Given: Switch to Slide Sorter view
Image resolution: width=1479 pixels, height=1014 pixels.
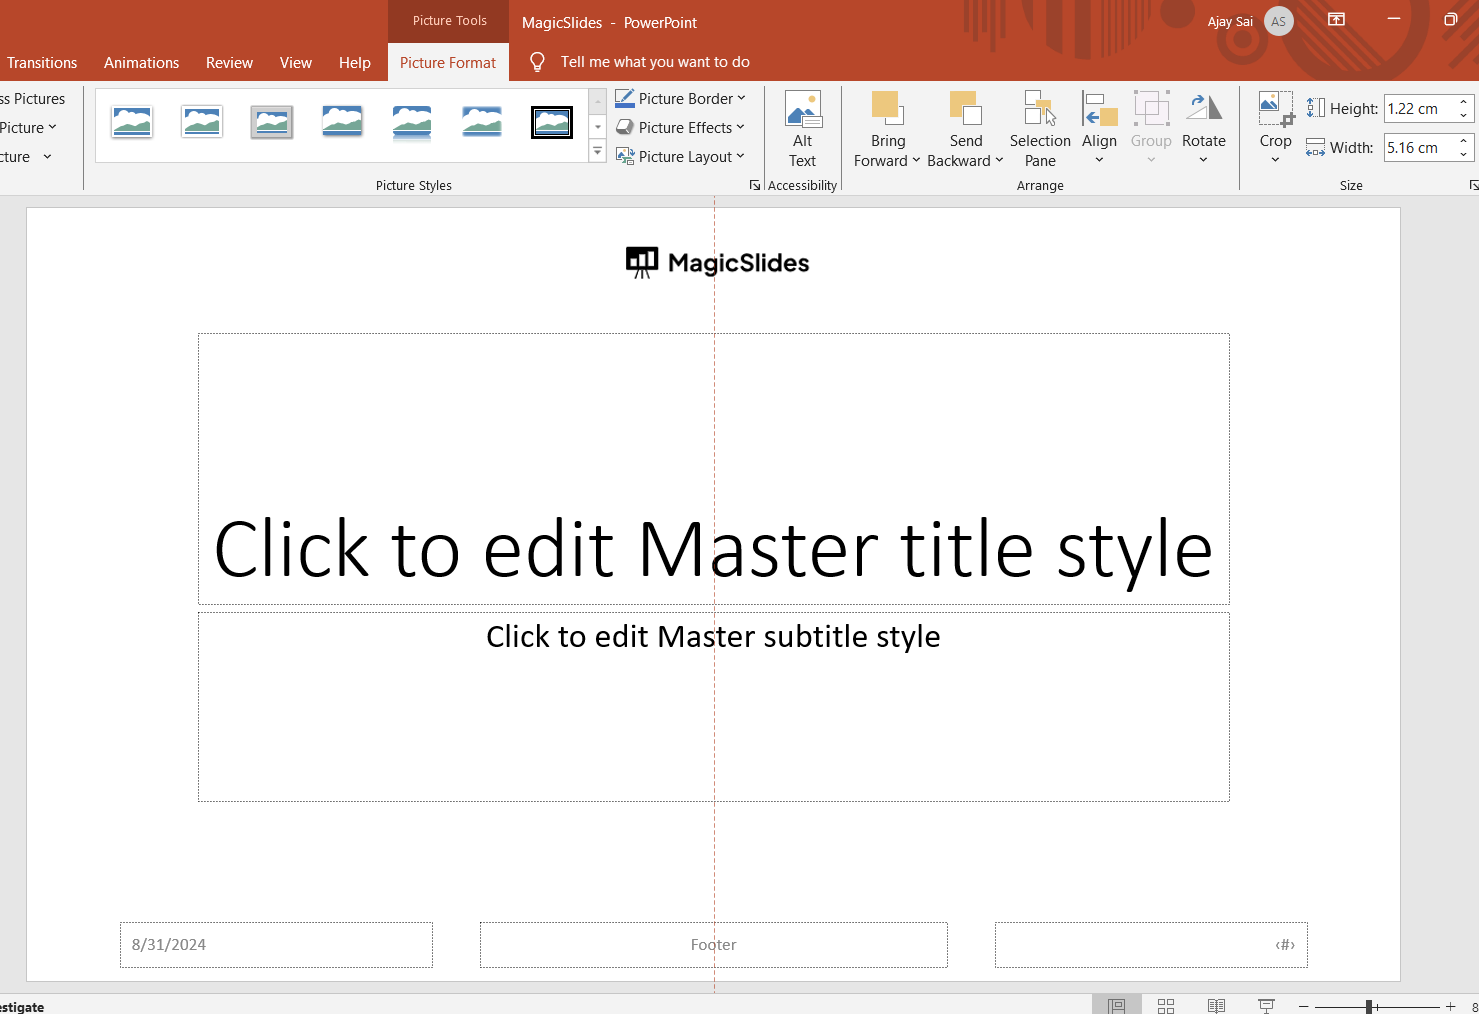Looking at the screenshot, I should [x=1166, y=1006].
